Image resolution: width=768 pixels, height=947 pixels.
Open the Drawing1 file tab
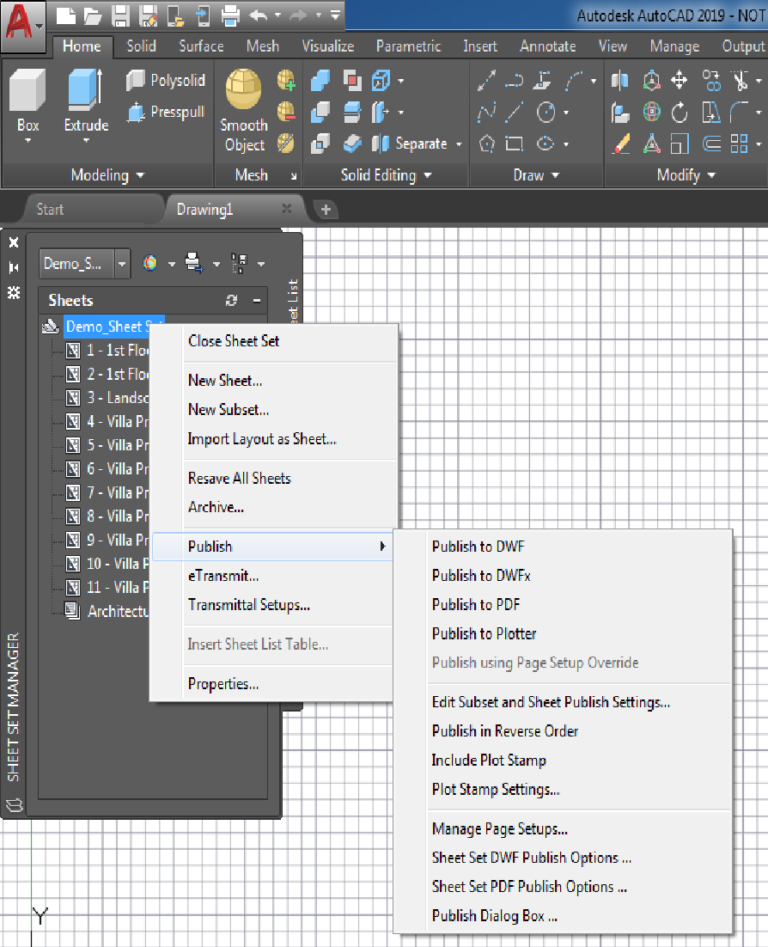(x=205, y=210)
